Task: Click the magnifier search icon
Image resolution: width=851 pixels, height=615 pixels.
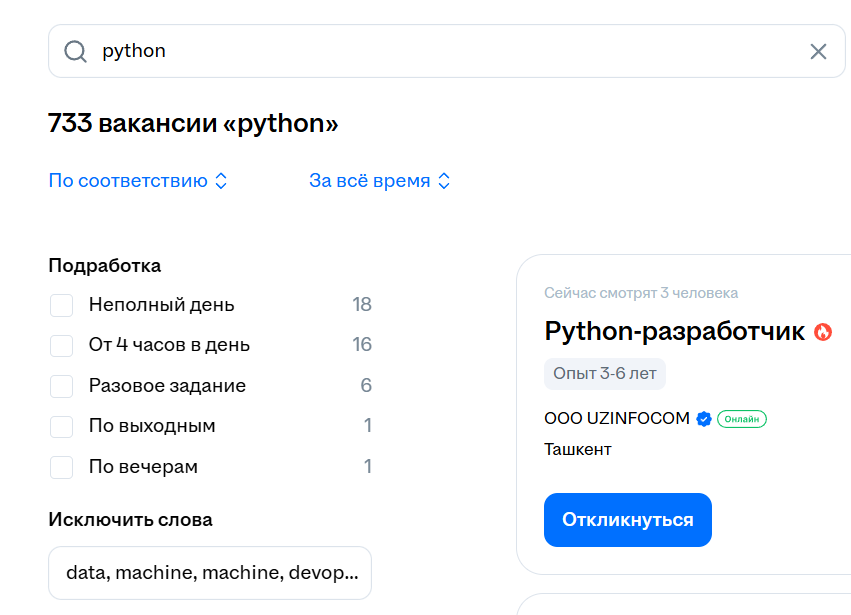Action: click(75, 51)
